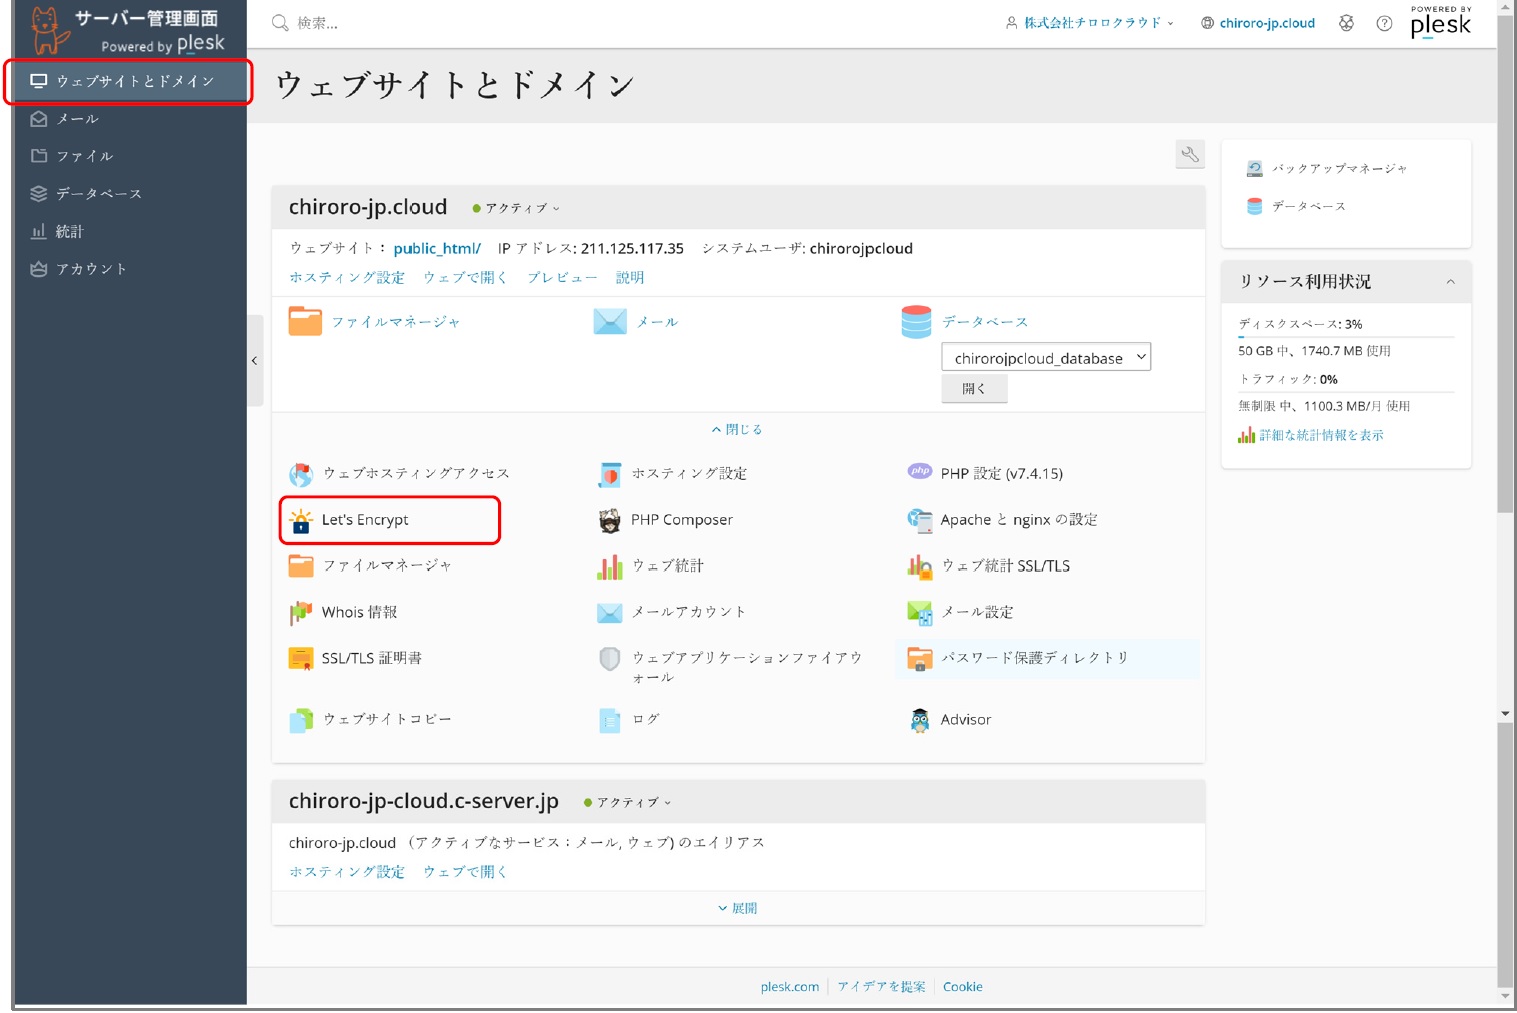This screenshot has width=1517, height=1013.
Task: Open アクティブ status menu for chiroro-jp.cloud
Action: click(516, 208)
